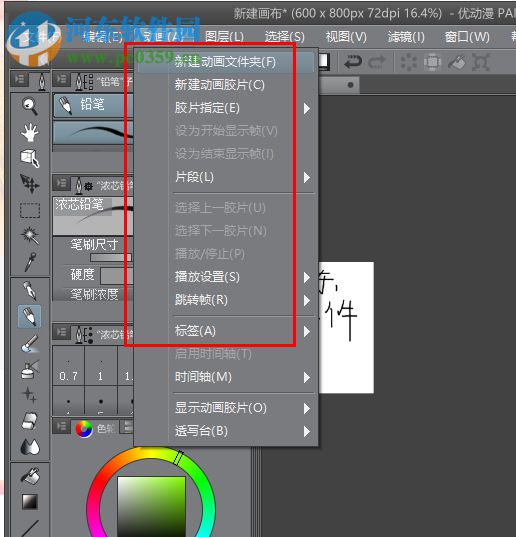This screenshot has height=537, width=516.
Task: Select the Hand move-view tool
Action: [30, 132]
